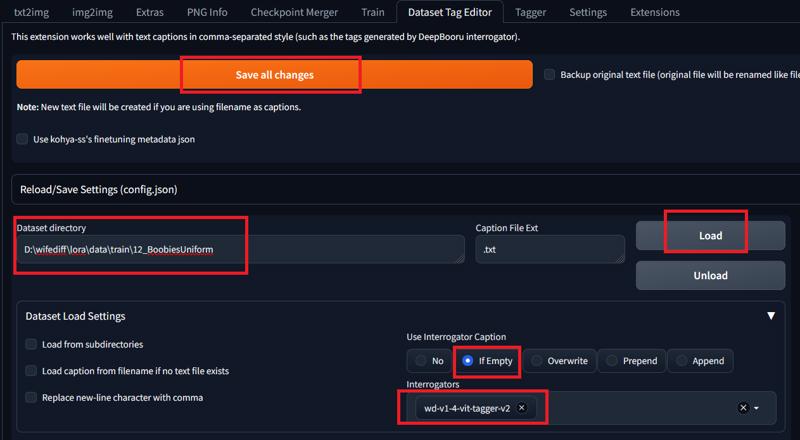
Task: Select the No interrogator caption option
Action: click(429, 361)
